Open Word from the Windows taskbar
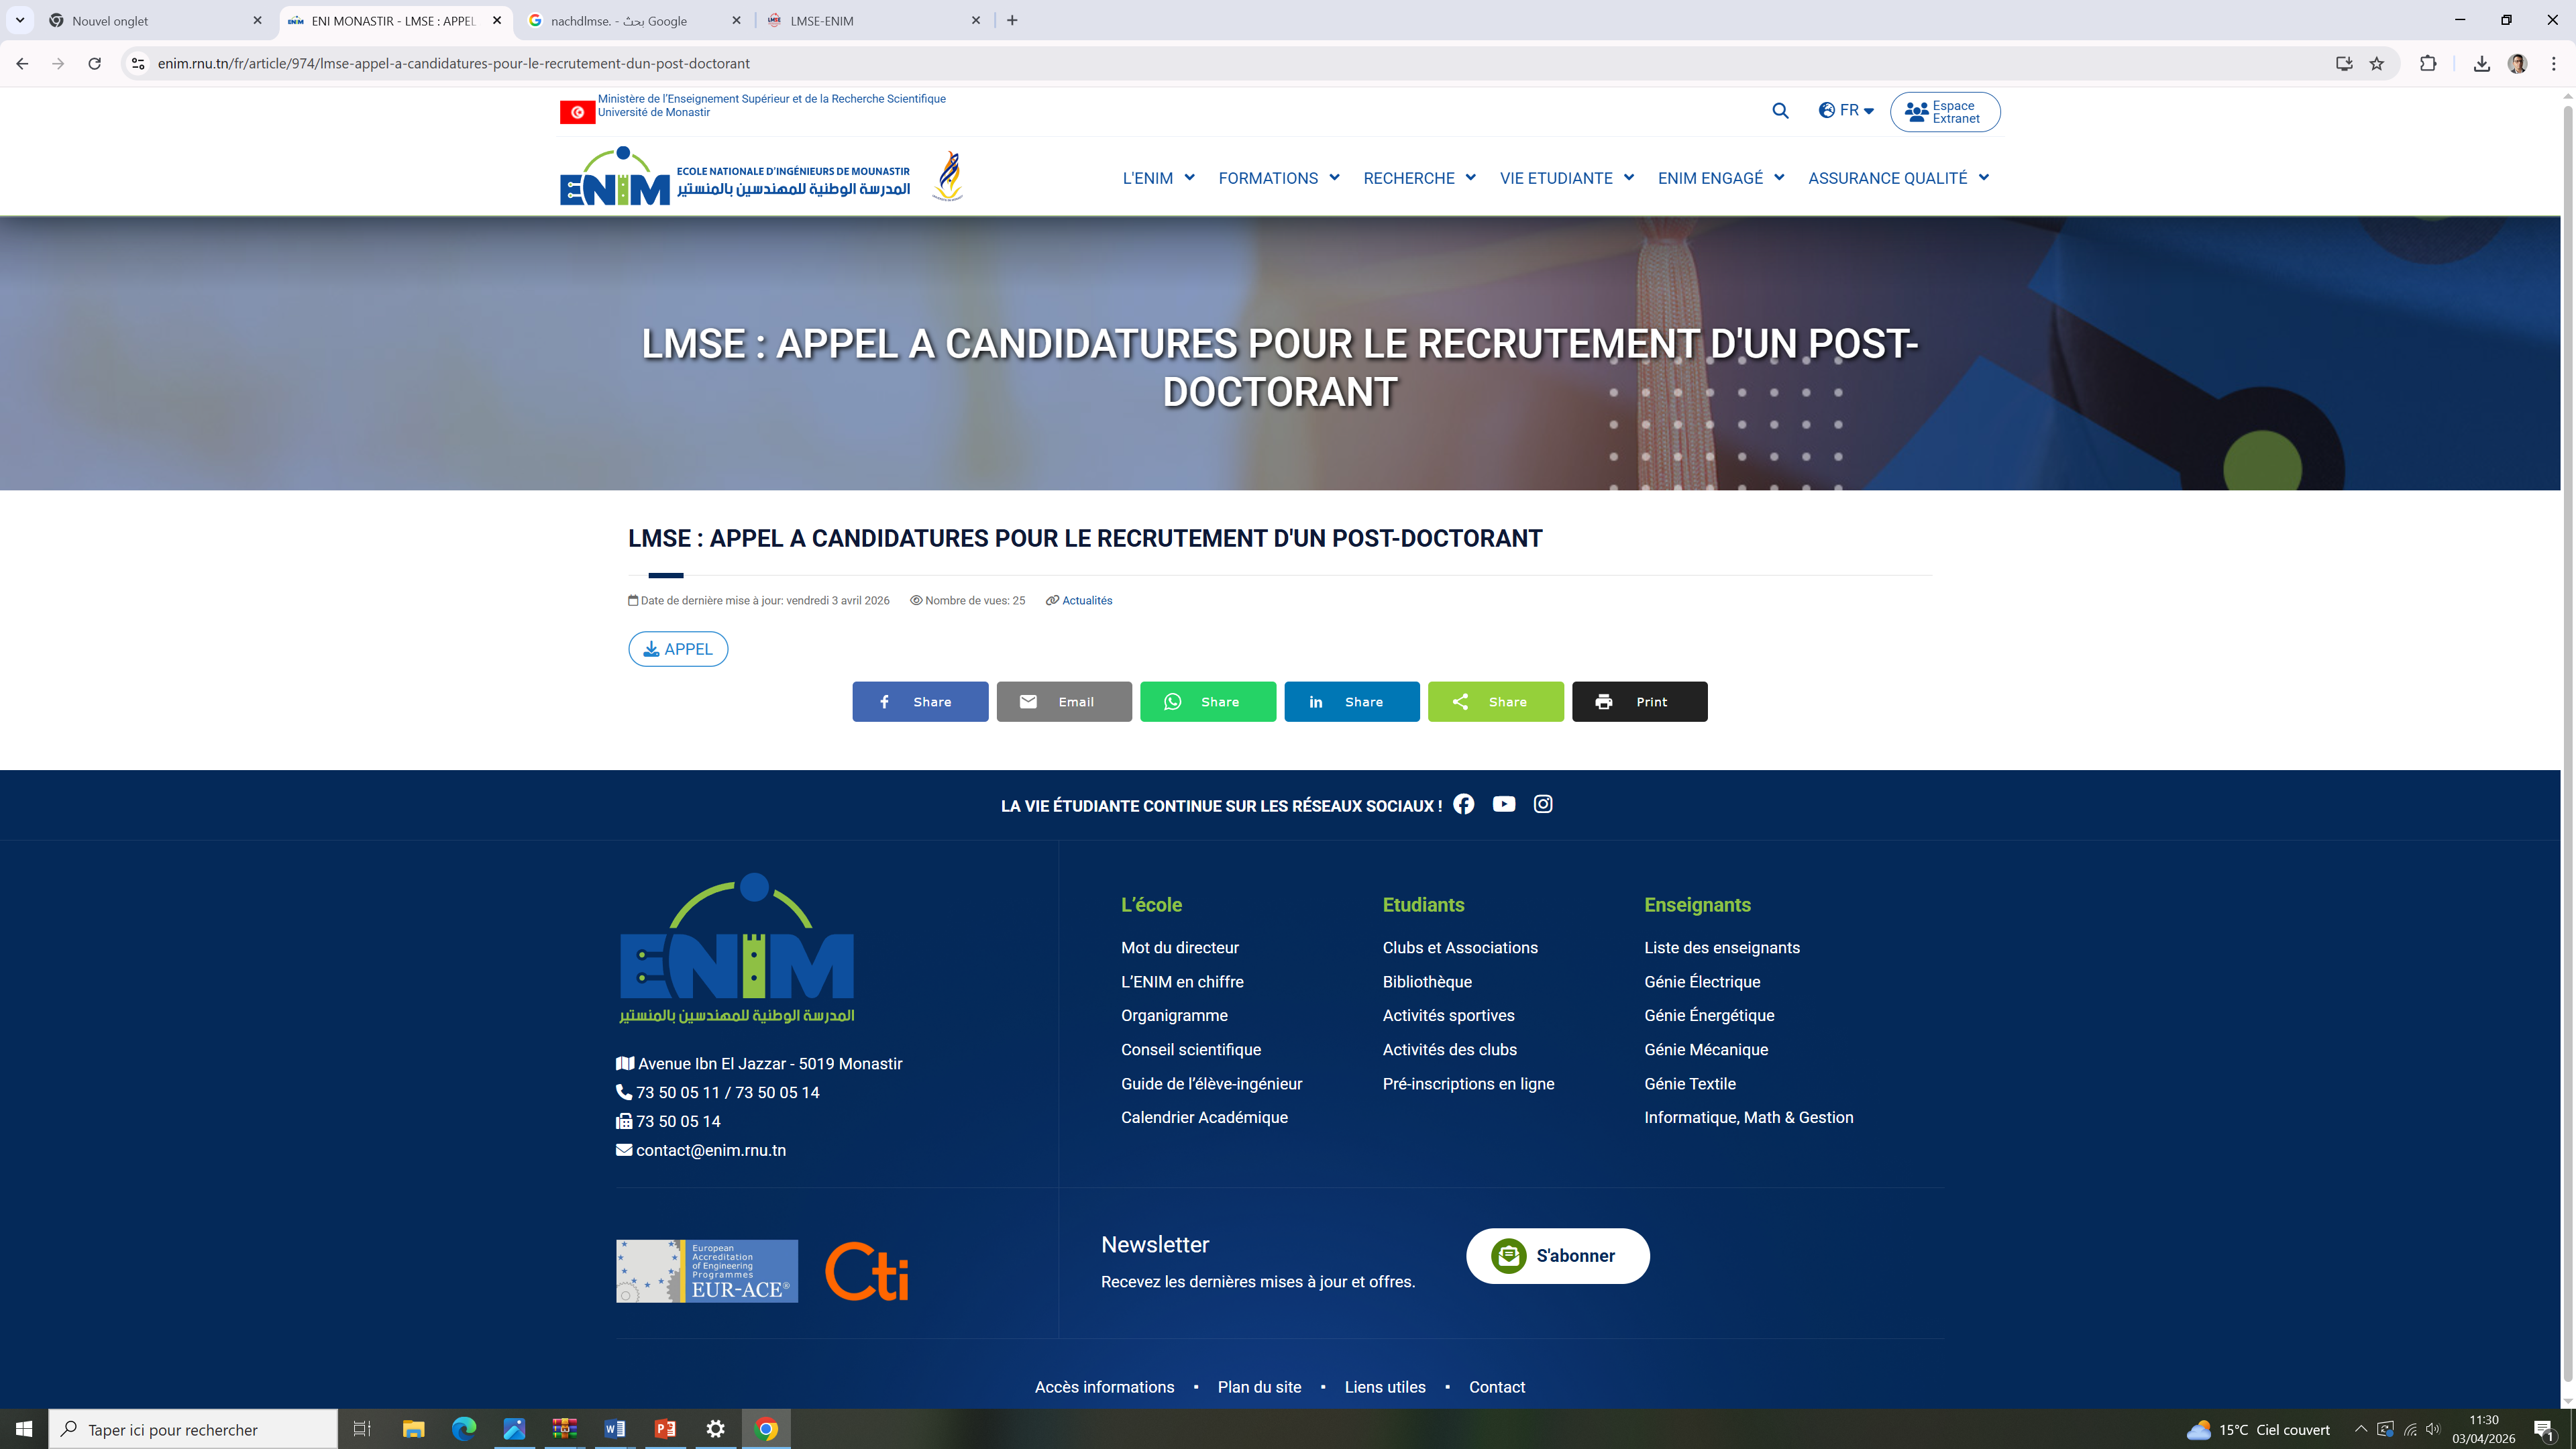This screenshot has height=1449, width=2576. [614, 1429]
